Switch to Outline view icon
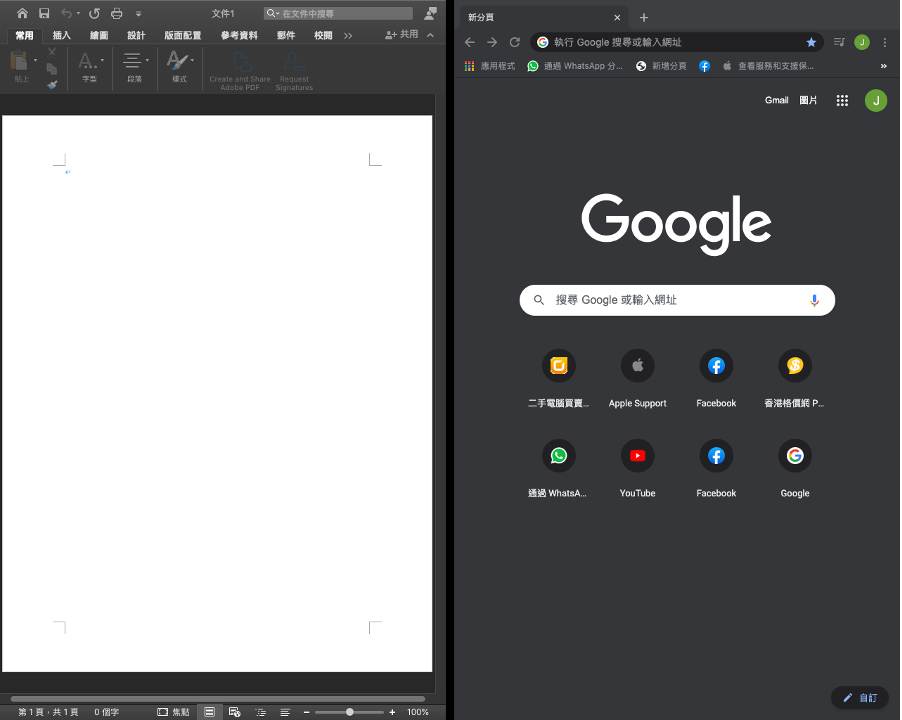The width and height of the screenshot is (902, 720). coord(261,712)
